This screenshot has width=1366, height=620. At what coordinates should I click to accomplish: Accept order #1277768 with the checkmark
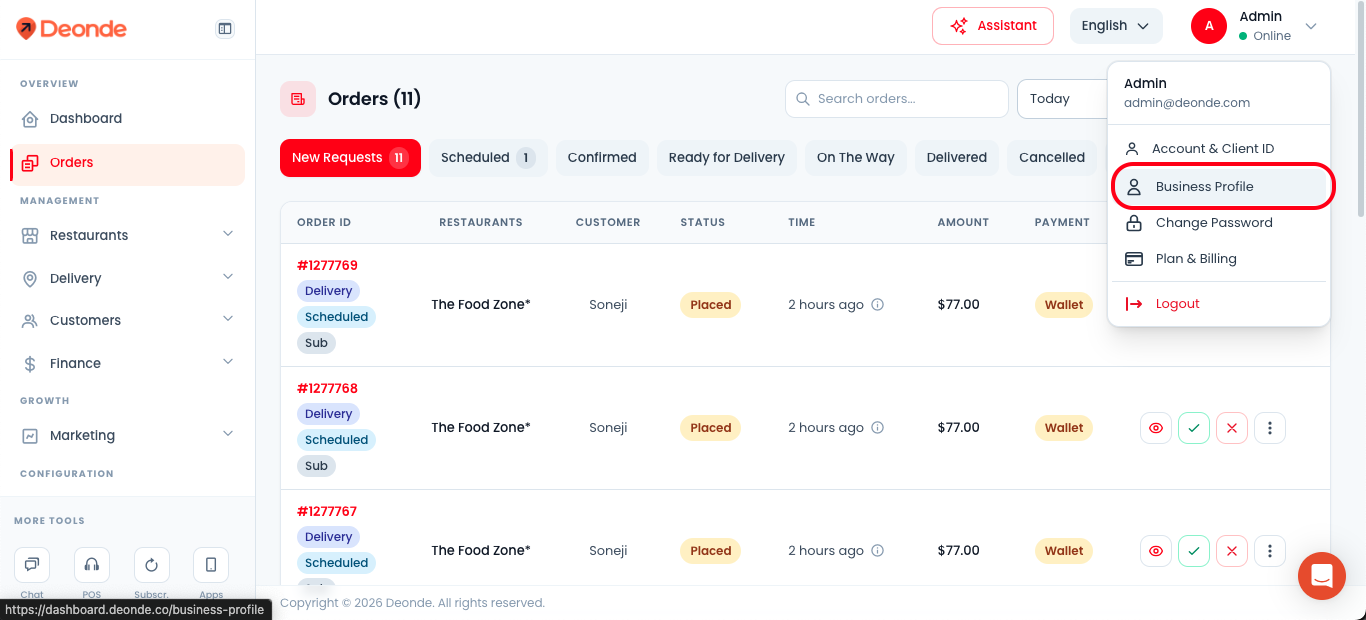(x=1194, y=428)
